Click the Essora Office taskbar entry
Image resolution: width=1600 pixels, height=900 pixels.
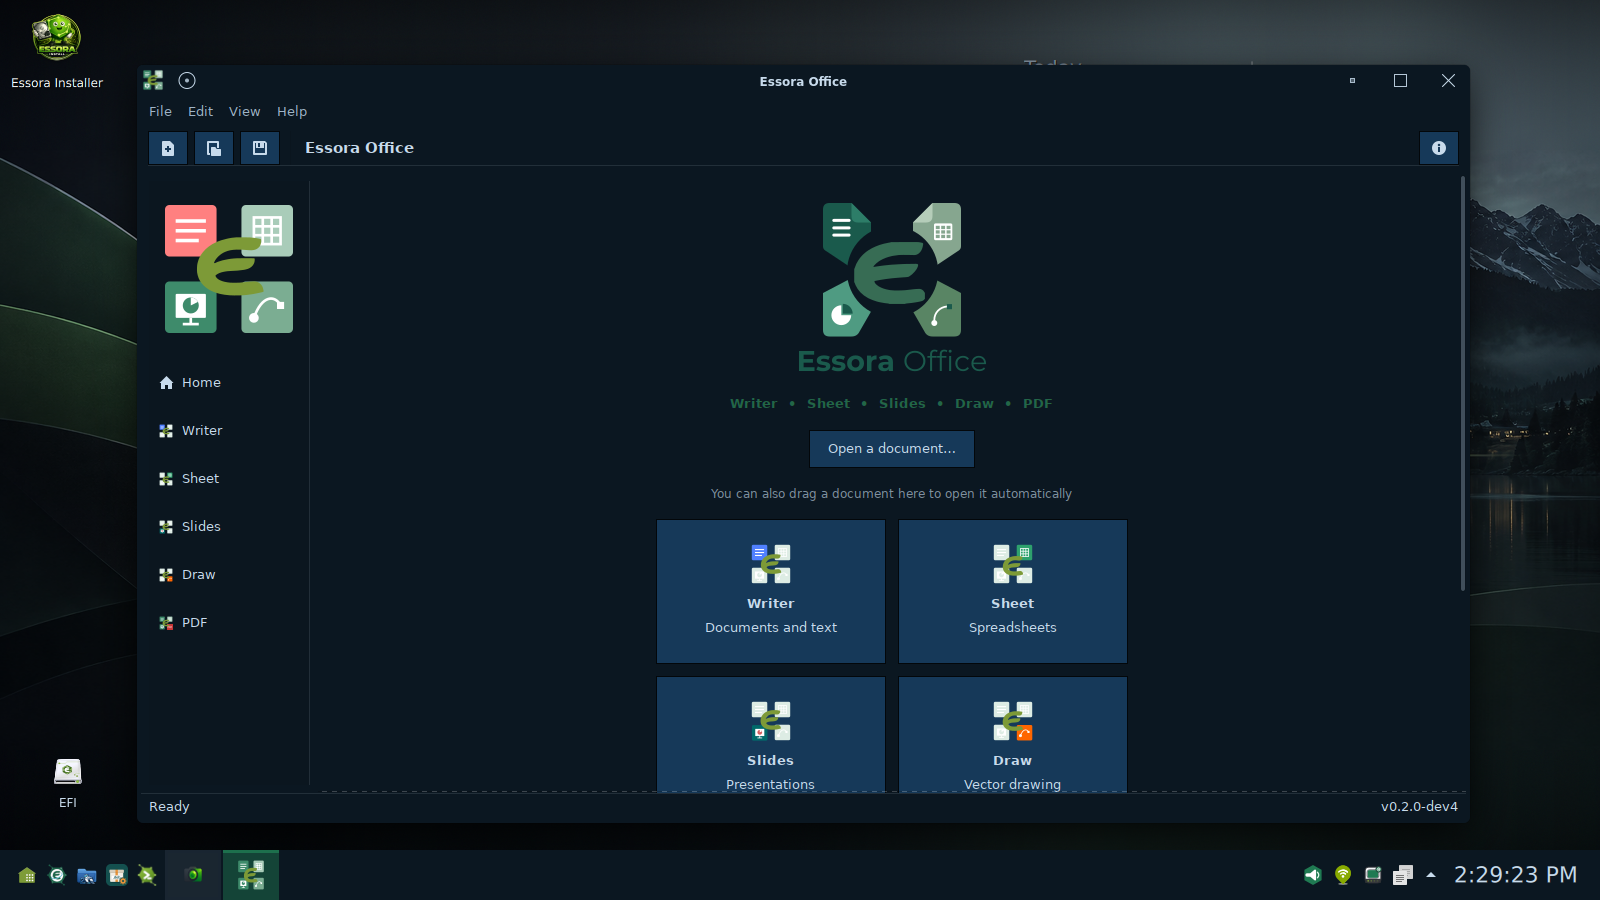[251, 875]
